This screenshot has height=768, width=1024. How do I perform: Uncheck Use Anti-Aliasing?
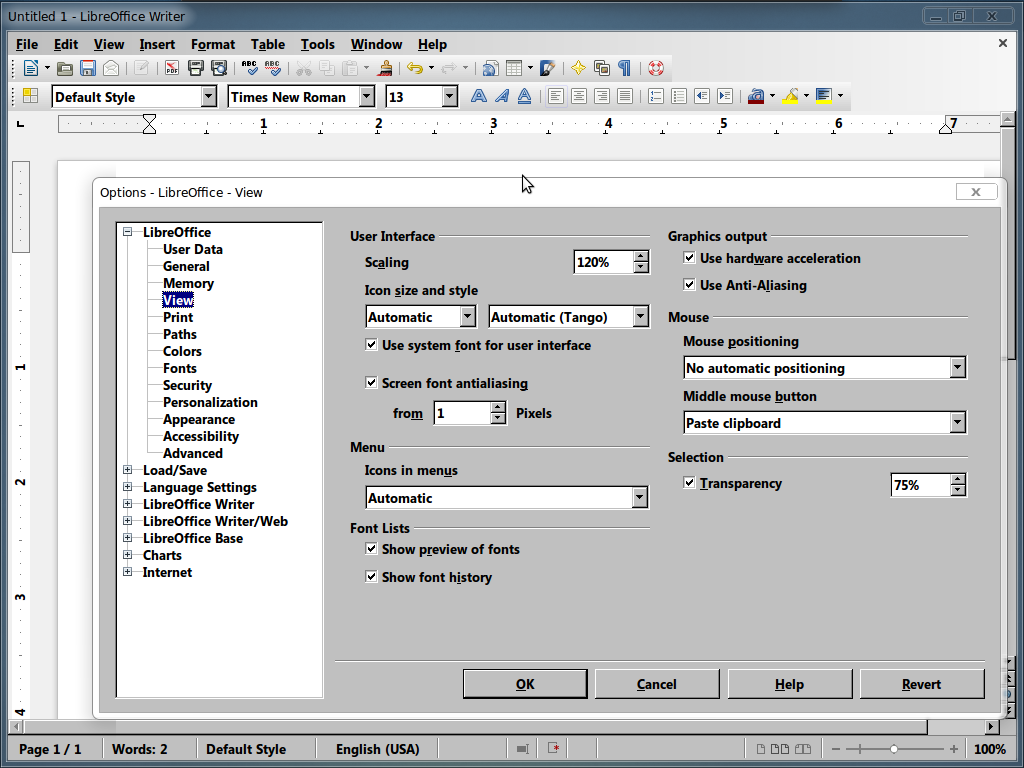(x=689, y=285)
